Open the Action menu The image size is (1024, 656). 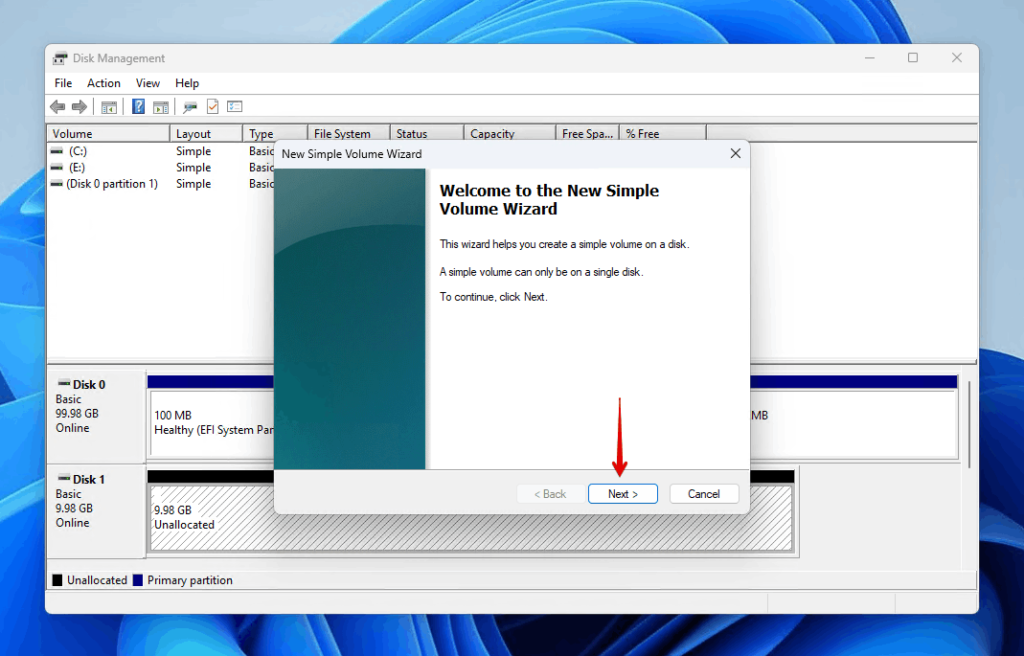tap(103, 83)
